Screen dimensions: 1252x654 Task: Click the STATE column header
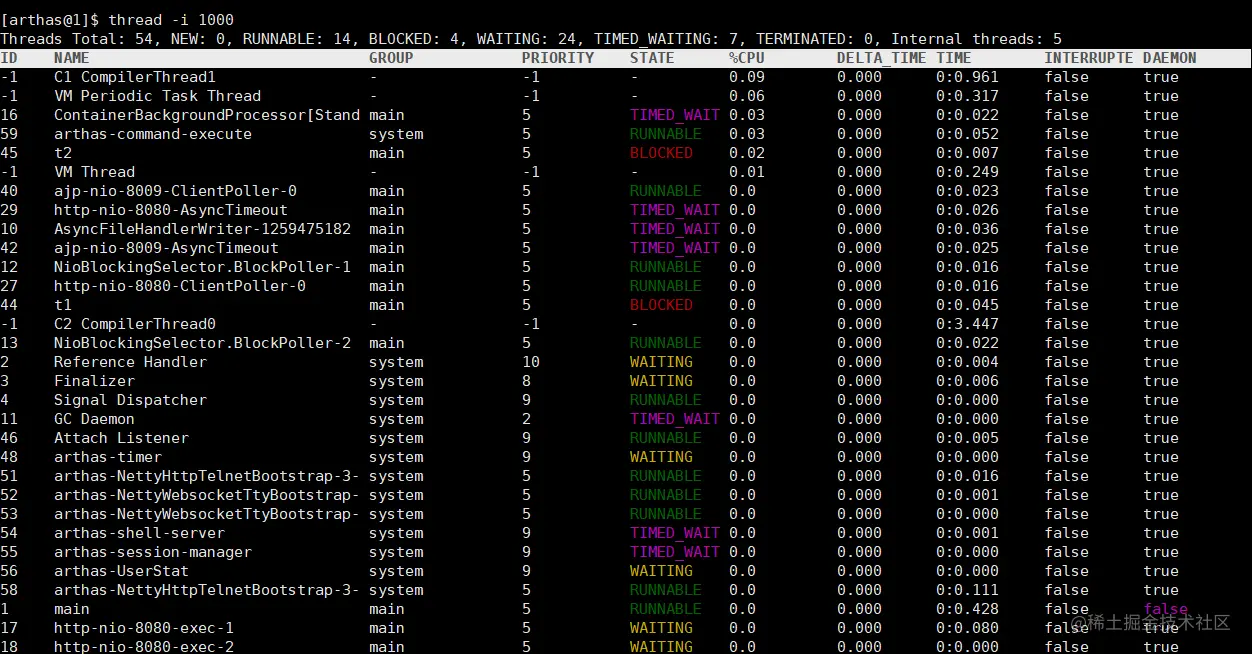652,57
